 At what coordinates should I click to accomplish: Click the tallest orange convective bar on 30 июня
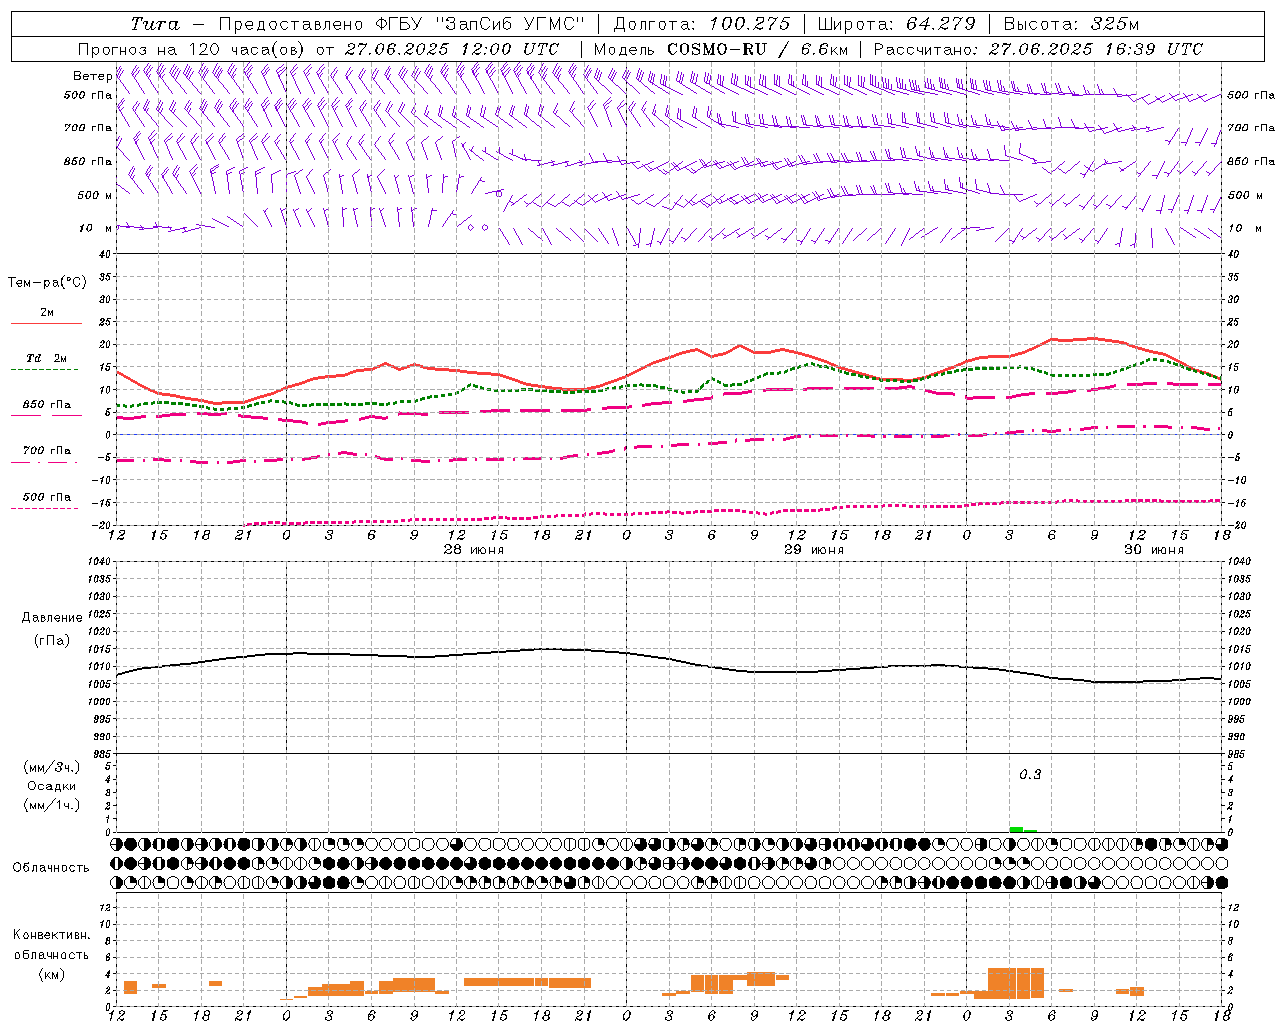click(x=1016, y=983)
